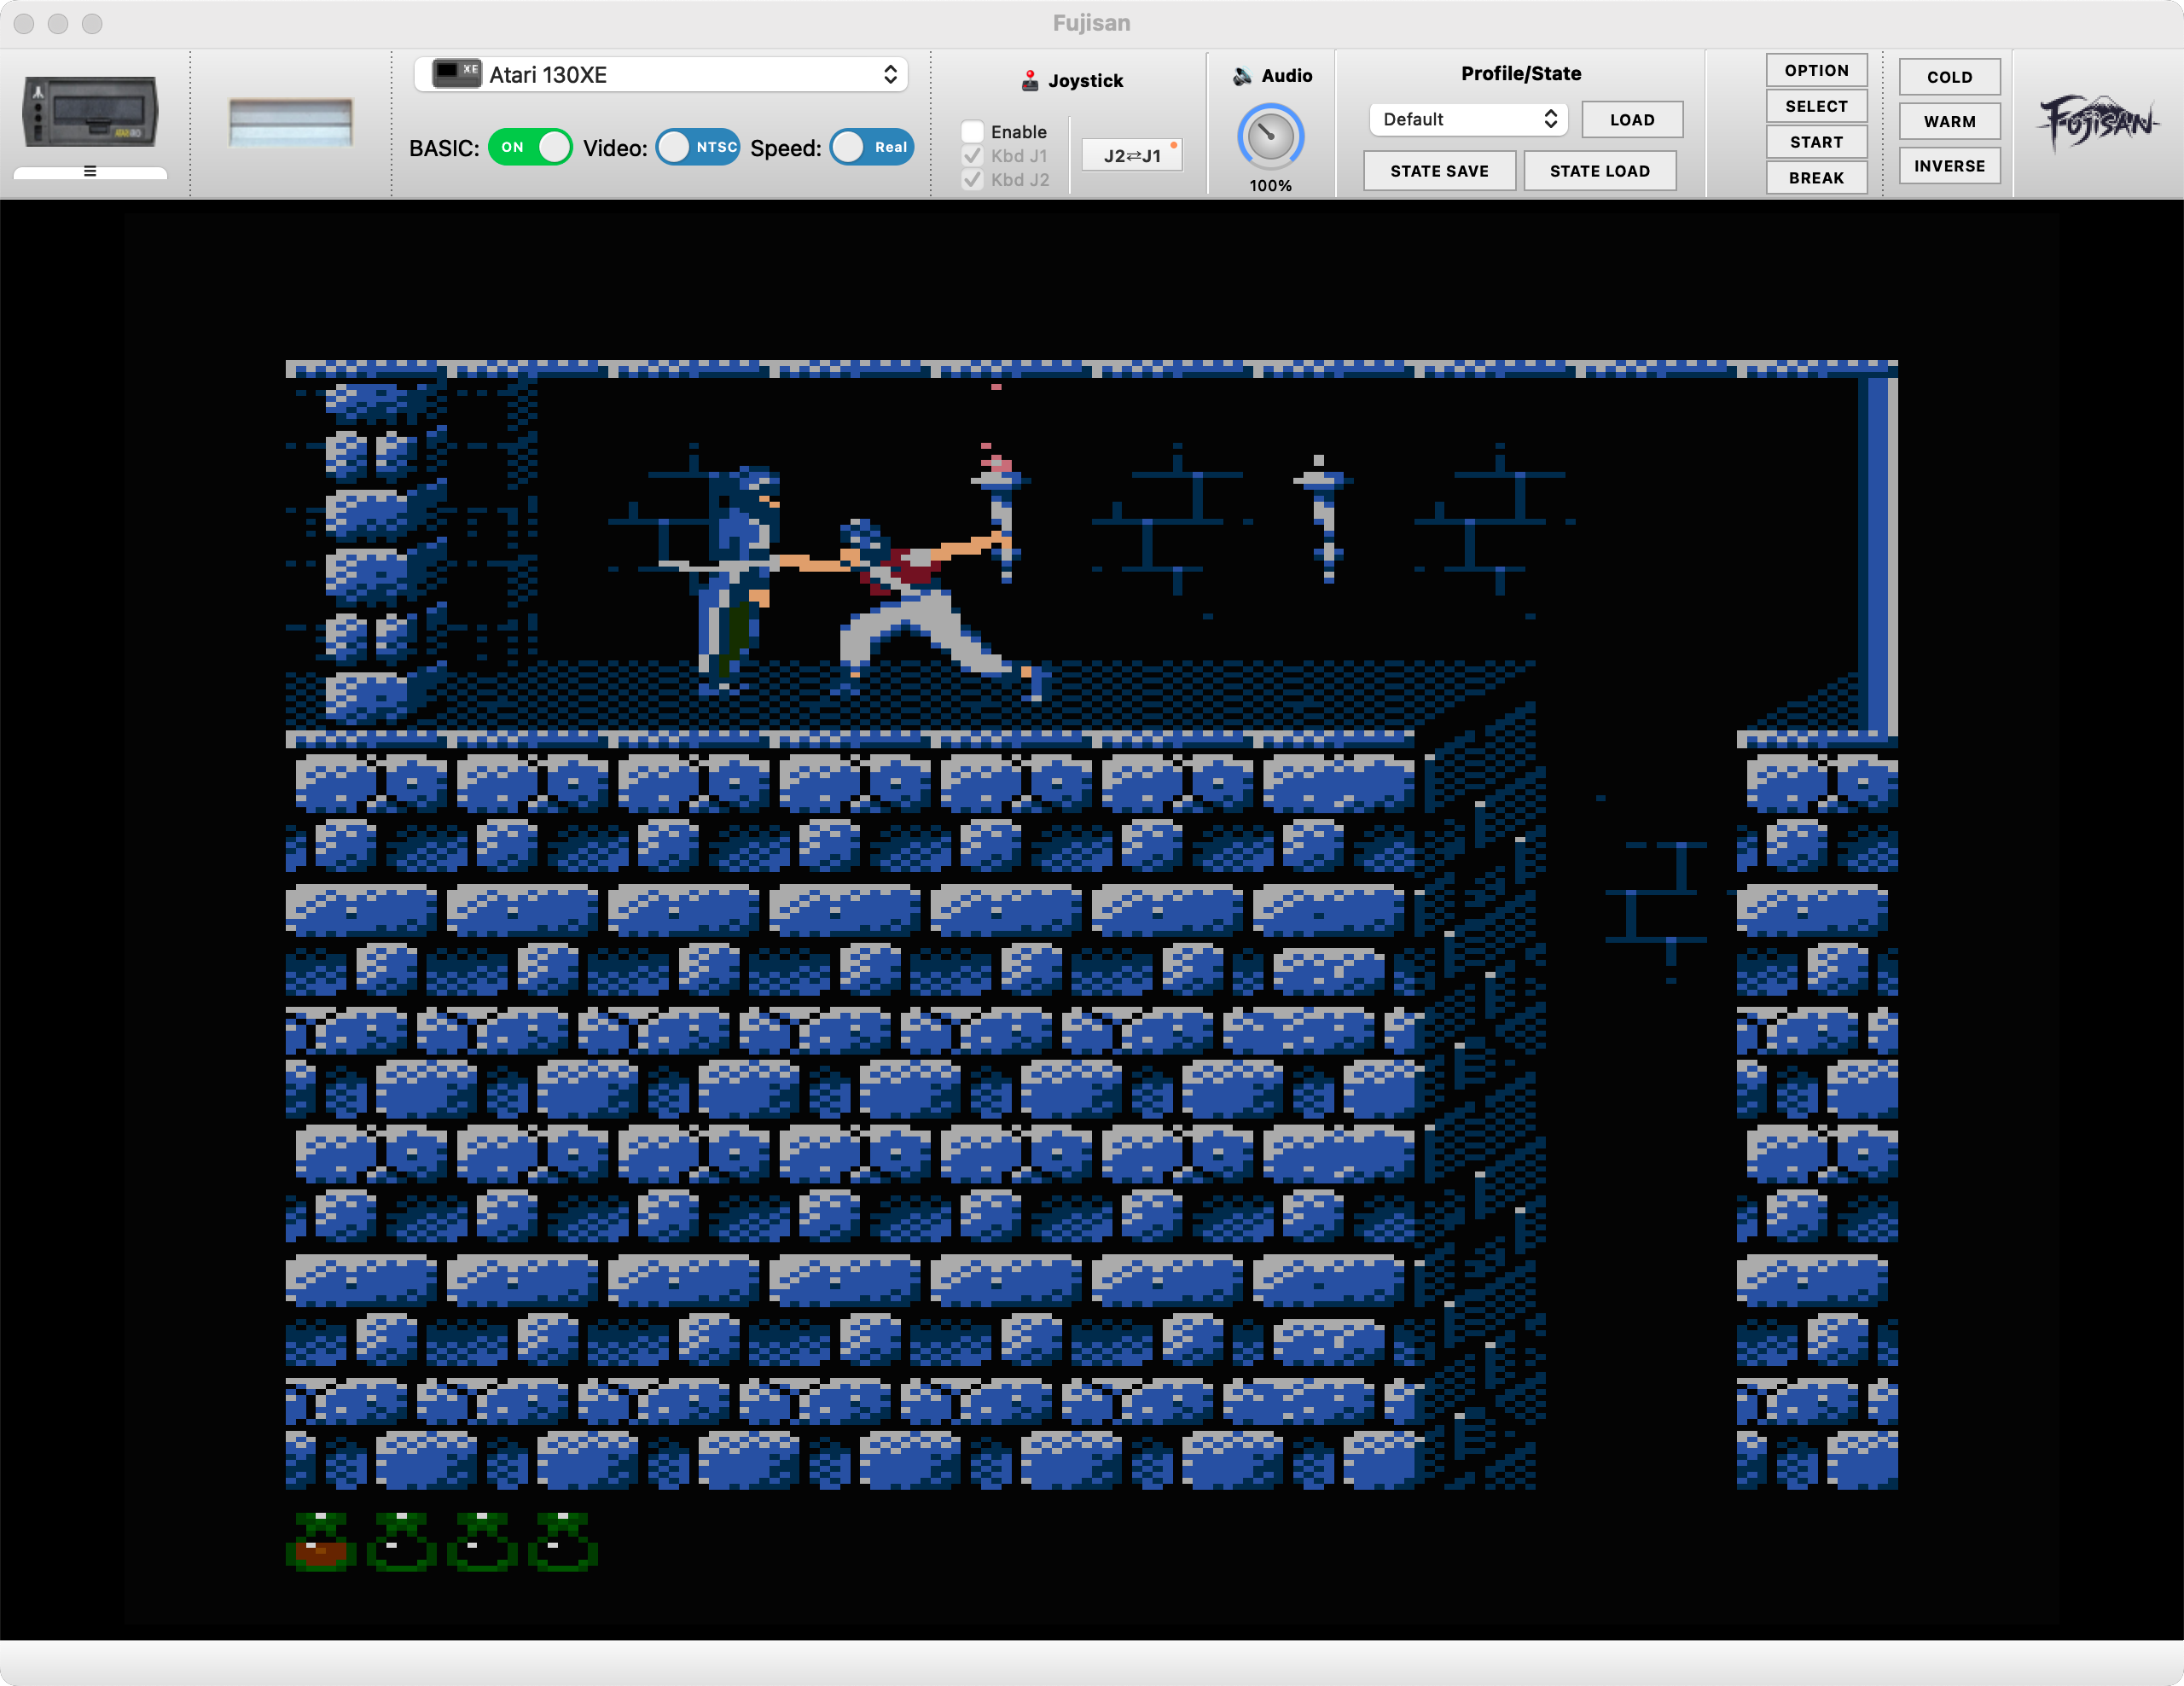The width and height of the screenshot is (2184, 1686).
Task: Click the disk drive icon
Action: pos(90,111)
